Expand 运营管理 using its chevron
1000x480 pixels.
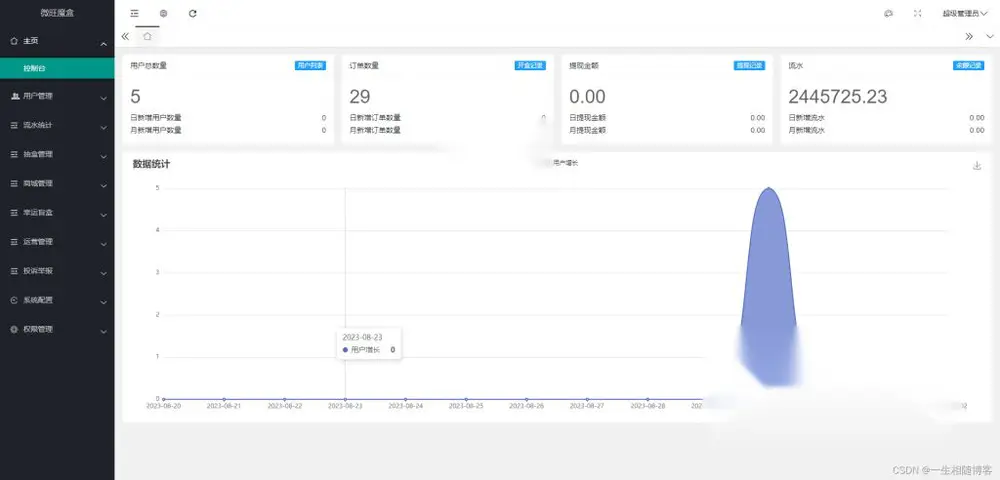tap(103, 244)
